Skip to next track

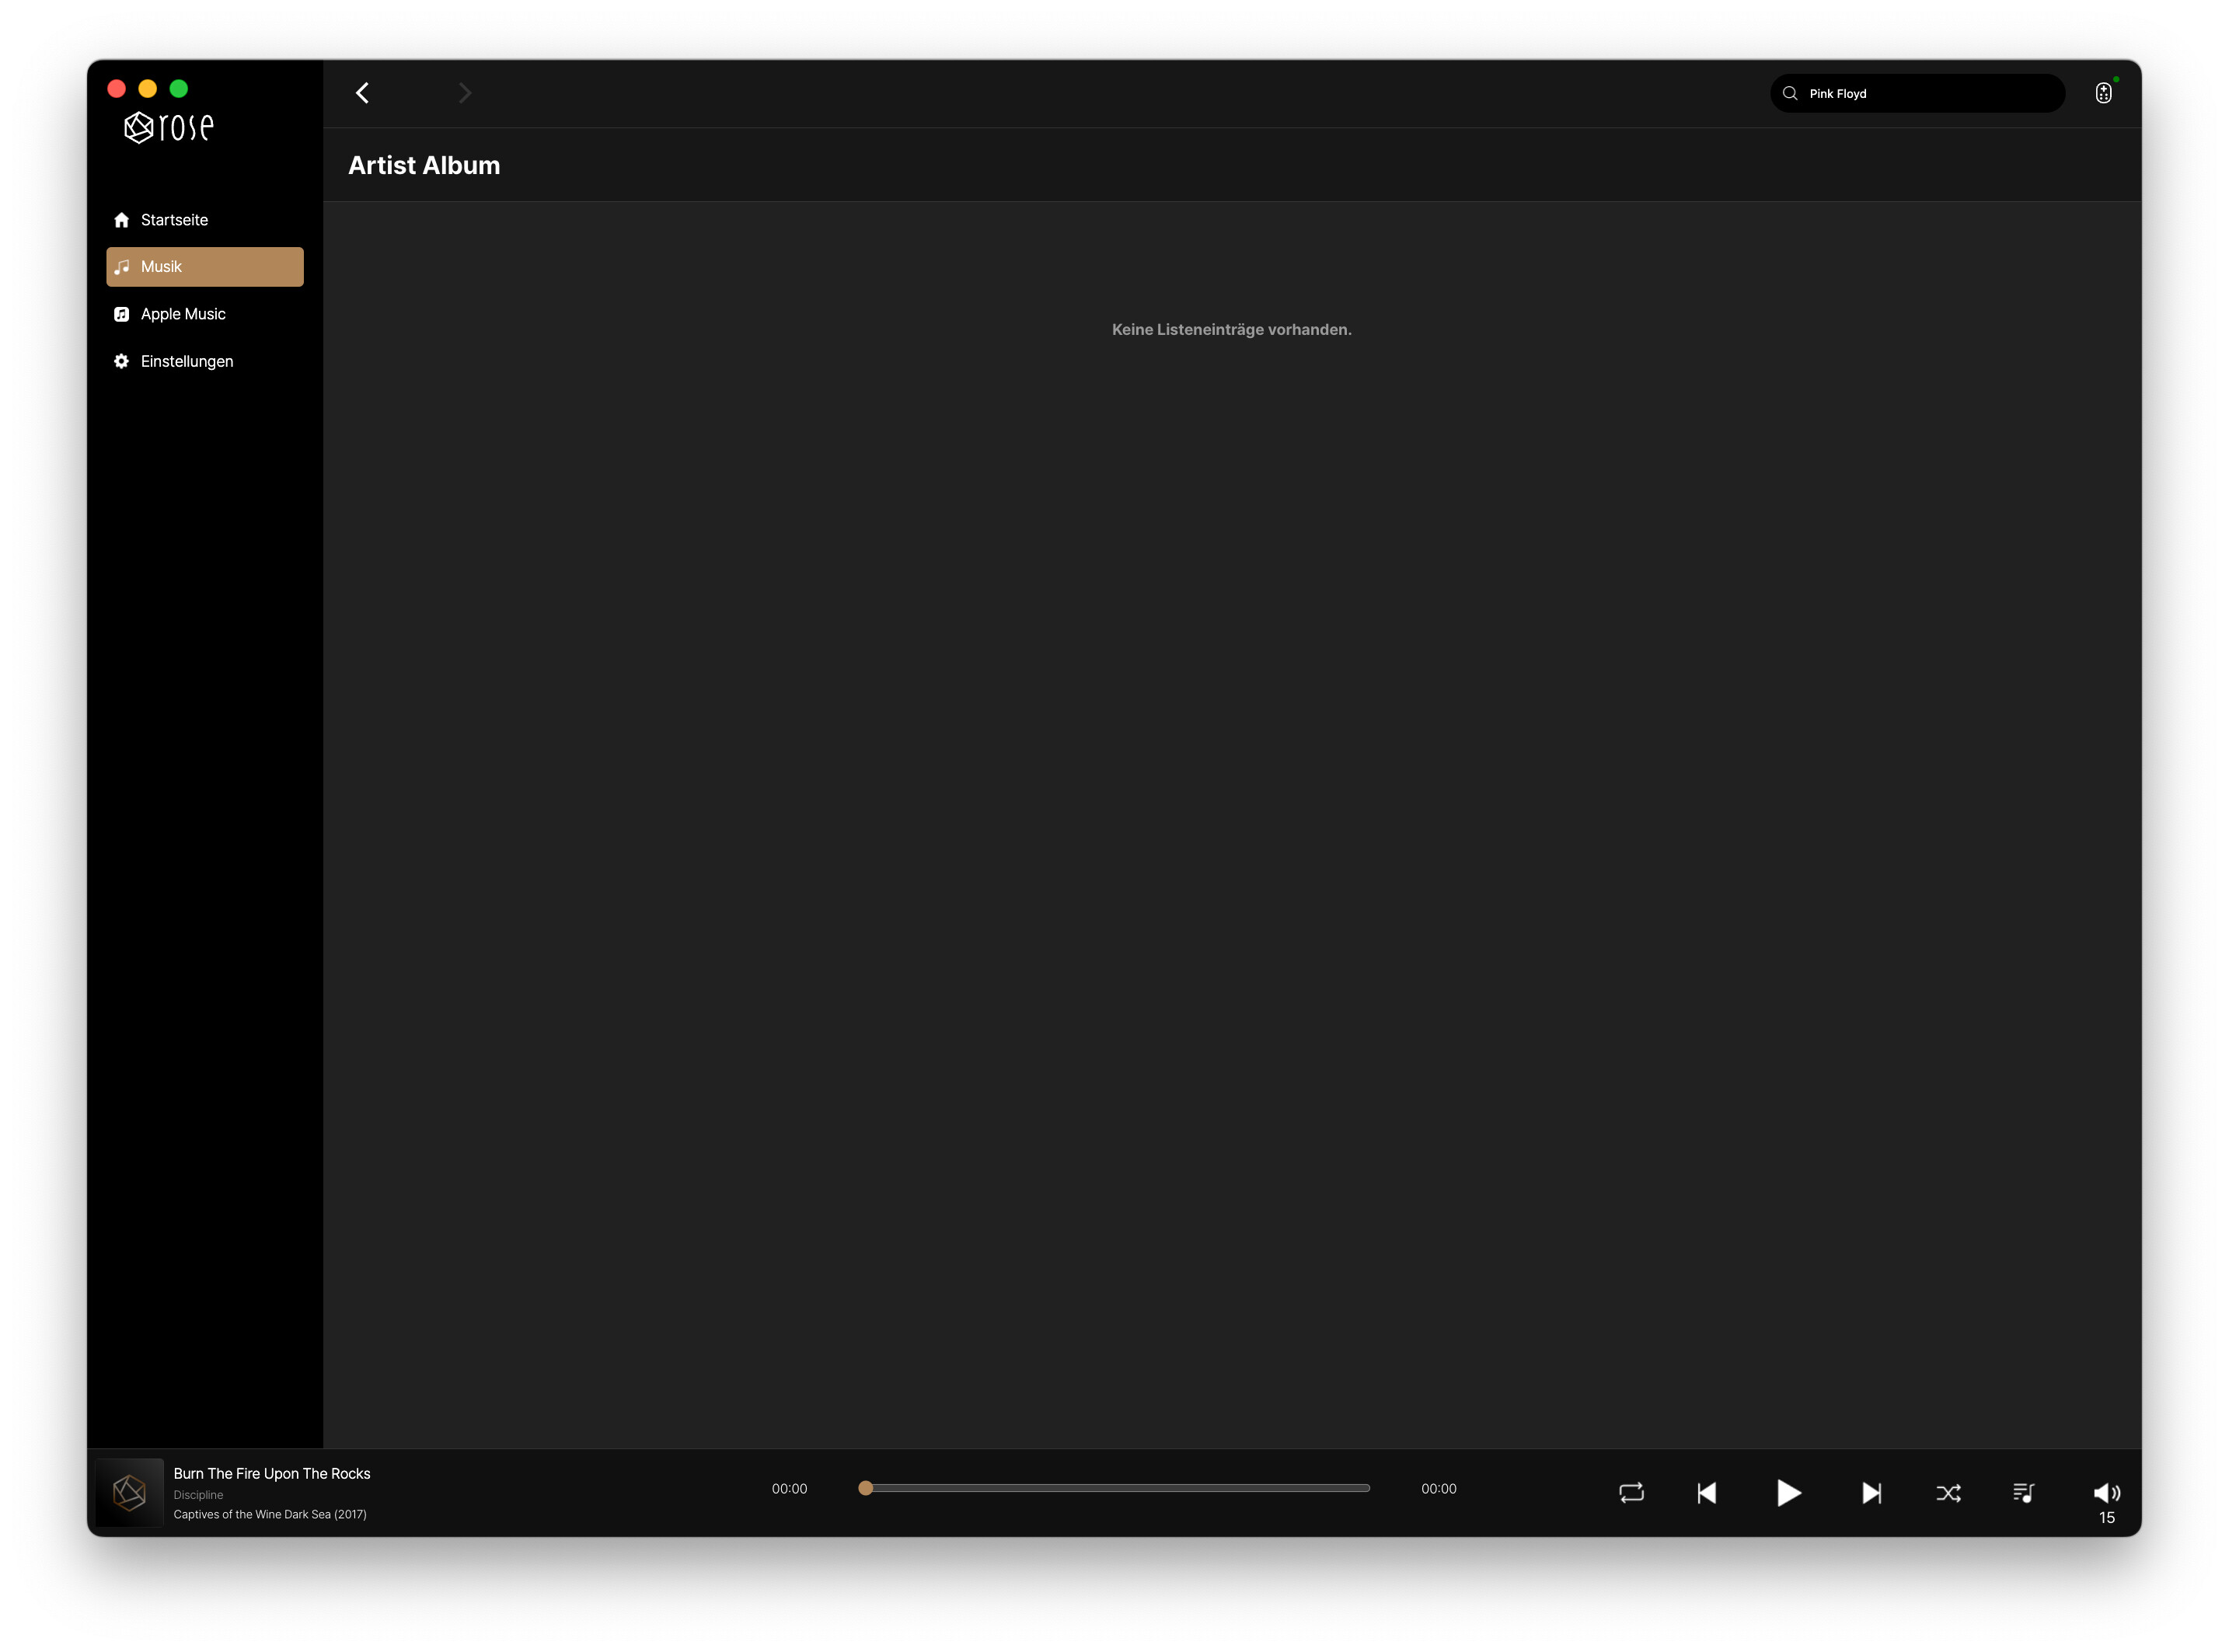click(1871, 1493)
